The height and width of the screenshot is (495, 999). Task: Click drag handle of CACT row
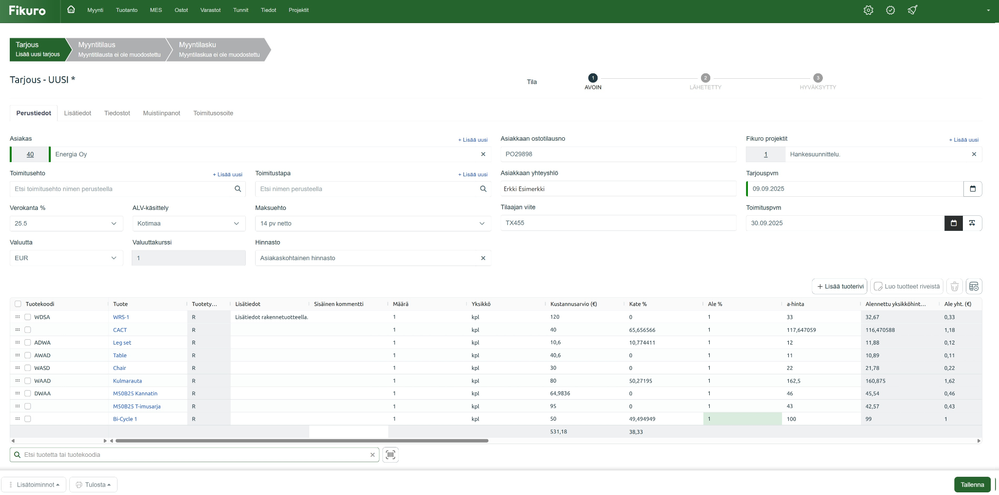tap(18, 329)
